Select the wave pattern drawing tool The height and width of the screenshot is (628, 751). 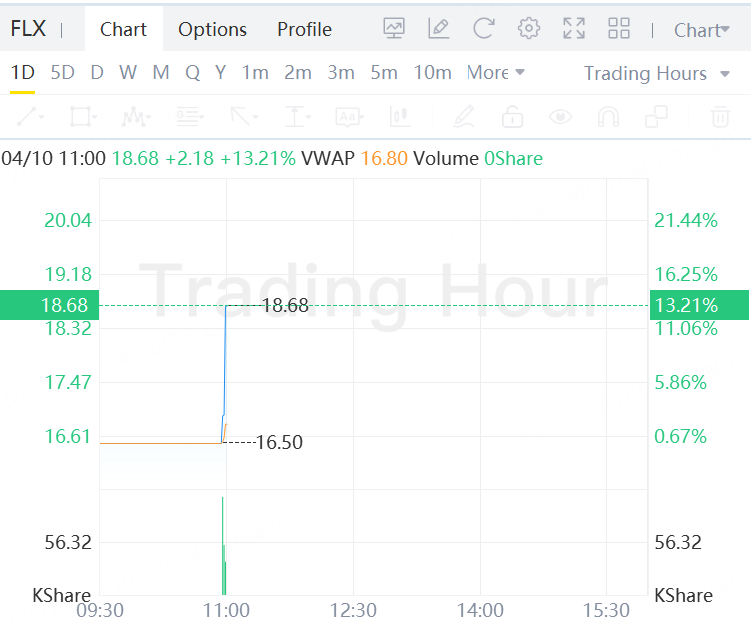pos(136,117)
